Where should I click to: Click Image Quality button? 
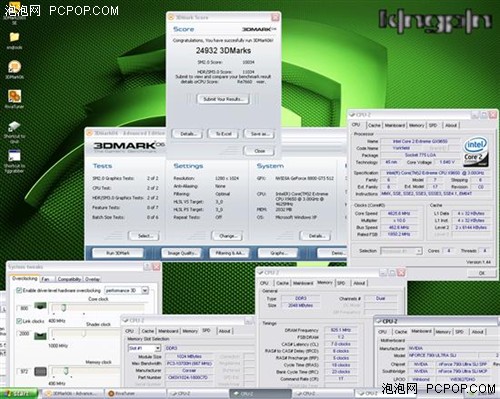pos(182,253)
